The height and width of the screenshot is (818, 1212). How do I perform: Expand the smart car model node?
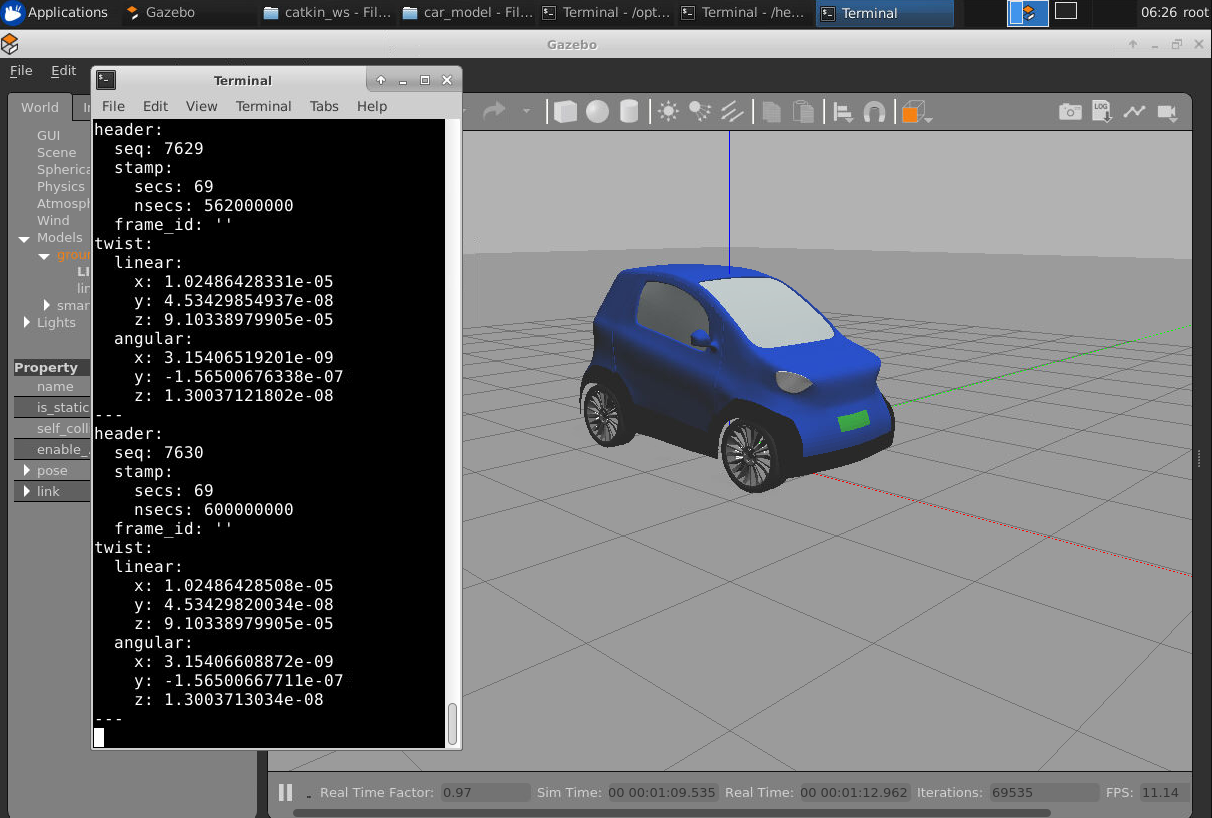coord(47,305)
